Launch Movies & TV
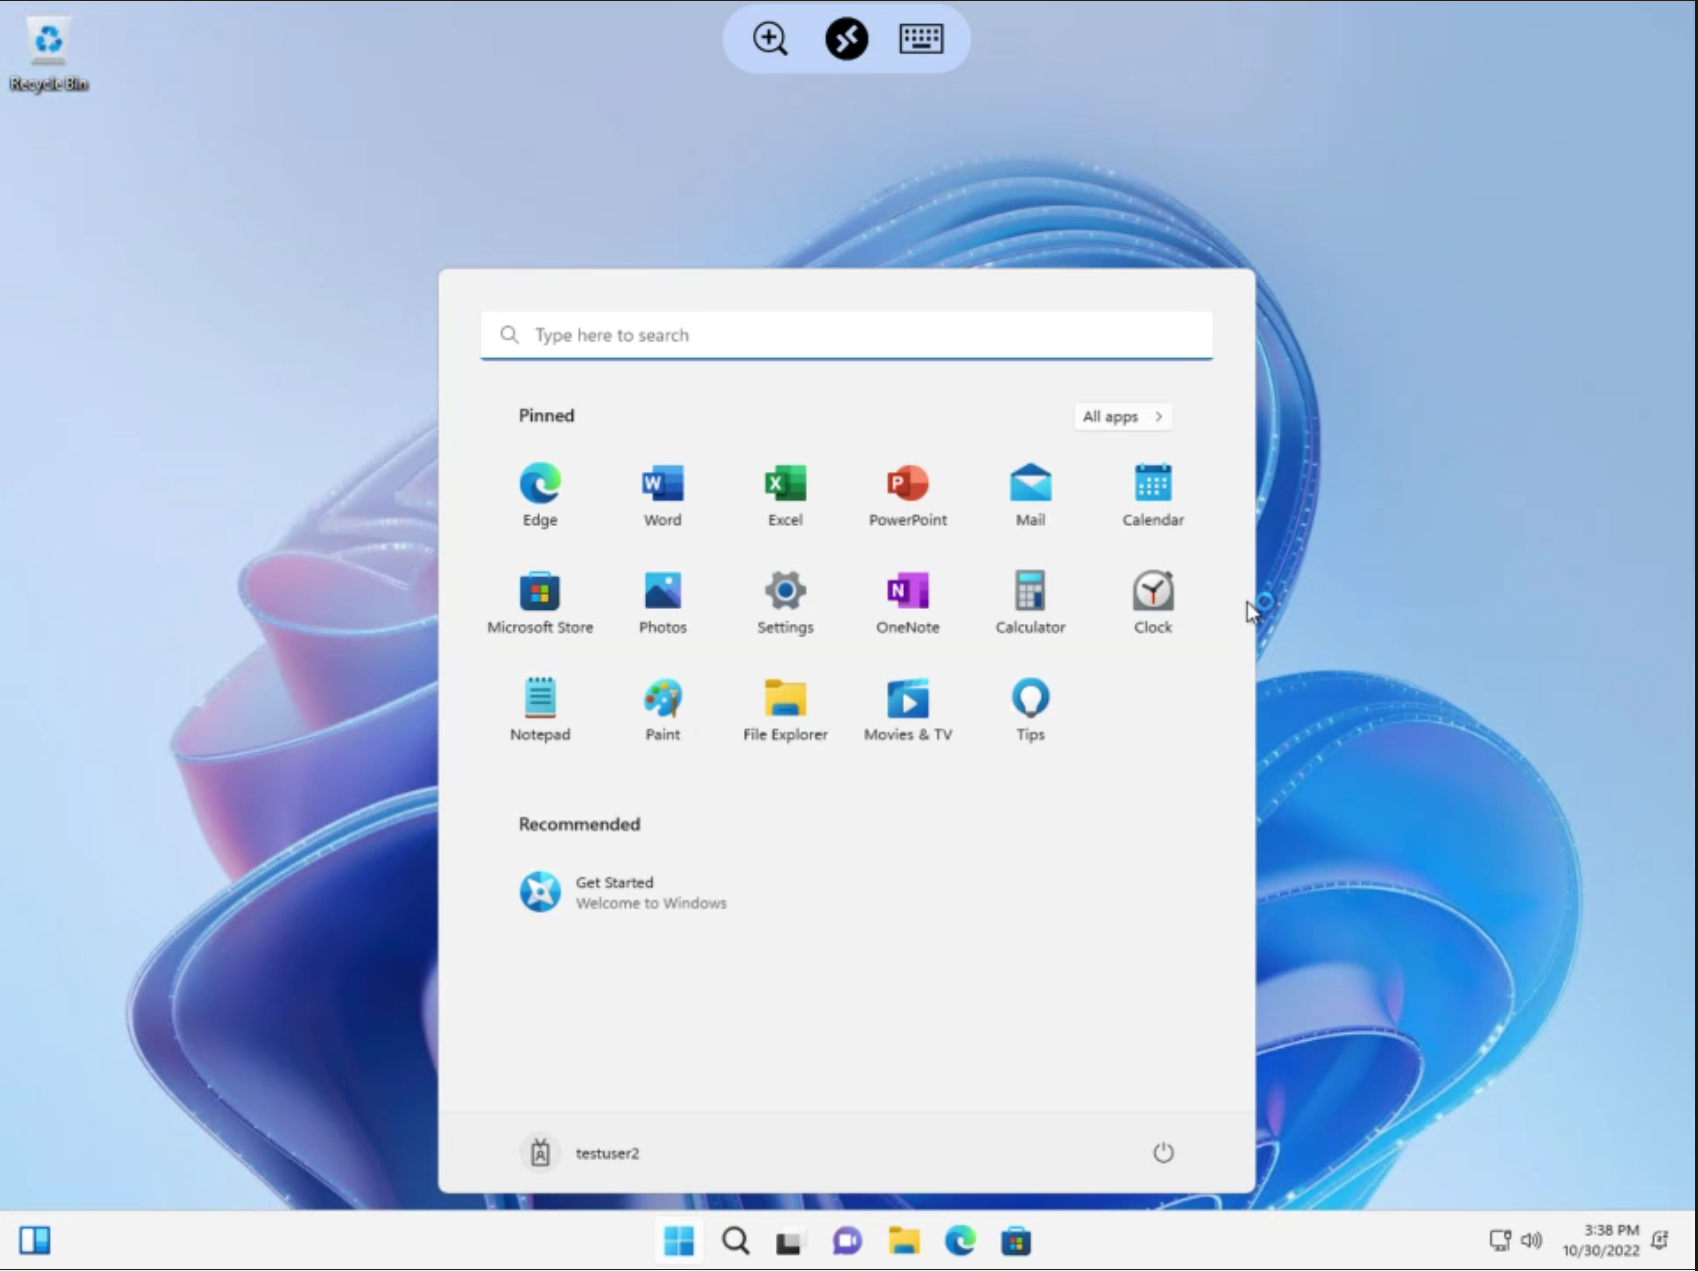The image size is (1698, 1271). tap(907, 709)
